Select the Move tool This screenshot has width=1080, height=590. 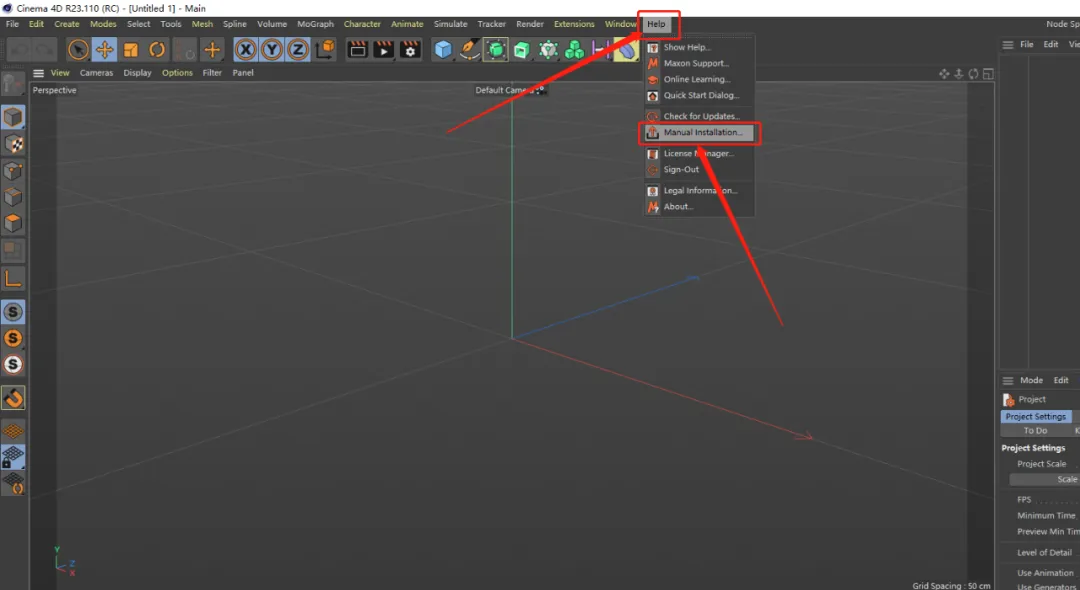[x=105, y=50]
